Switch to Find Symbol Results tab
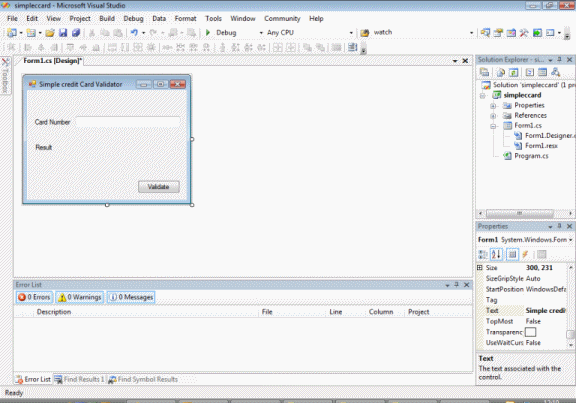 tap(143, 379)
